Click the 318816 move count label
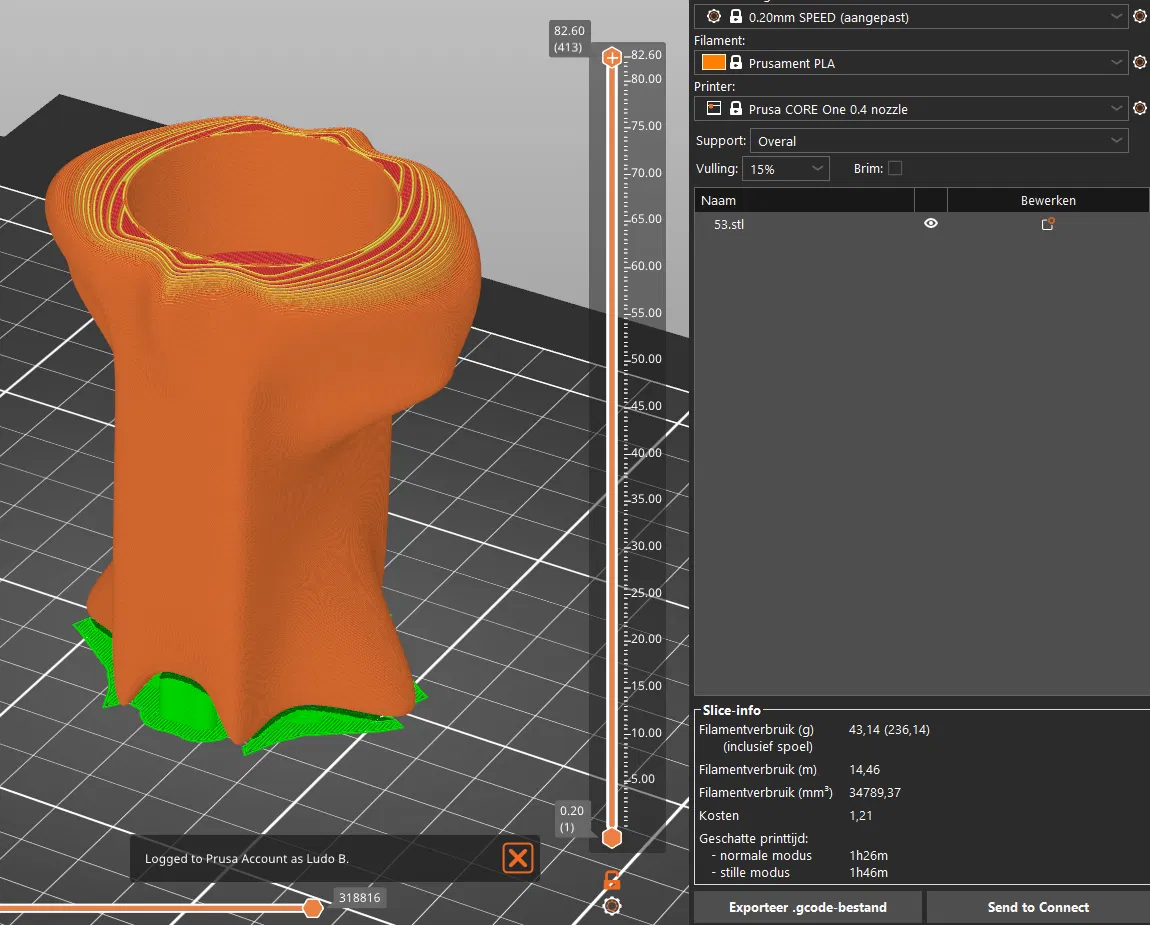 tap(359, 897)
